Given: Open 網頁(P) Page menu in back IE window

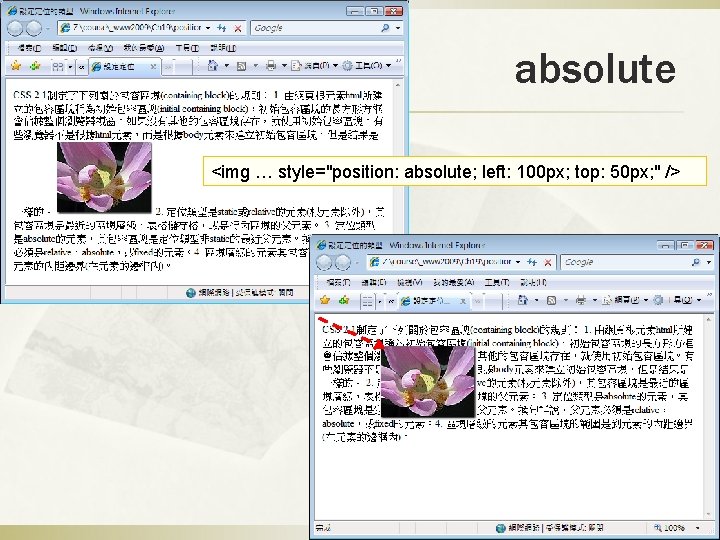Looking at the screenshot, I should 315,66.
